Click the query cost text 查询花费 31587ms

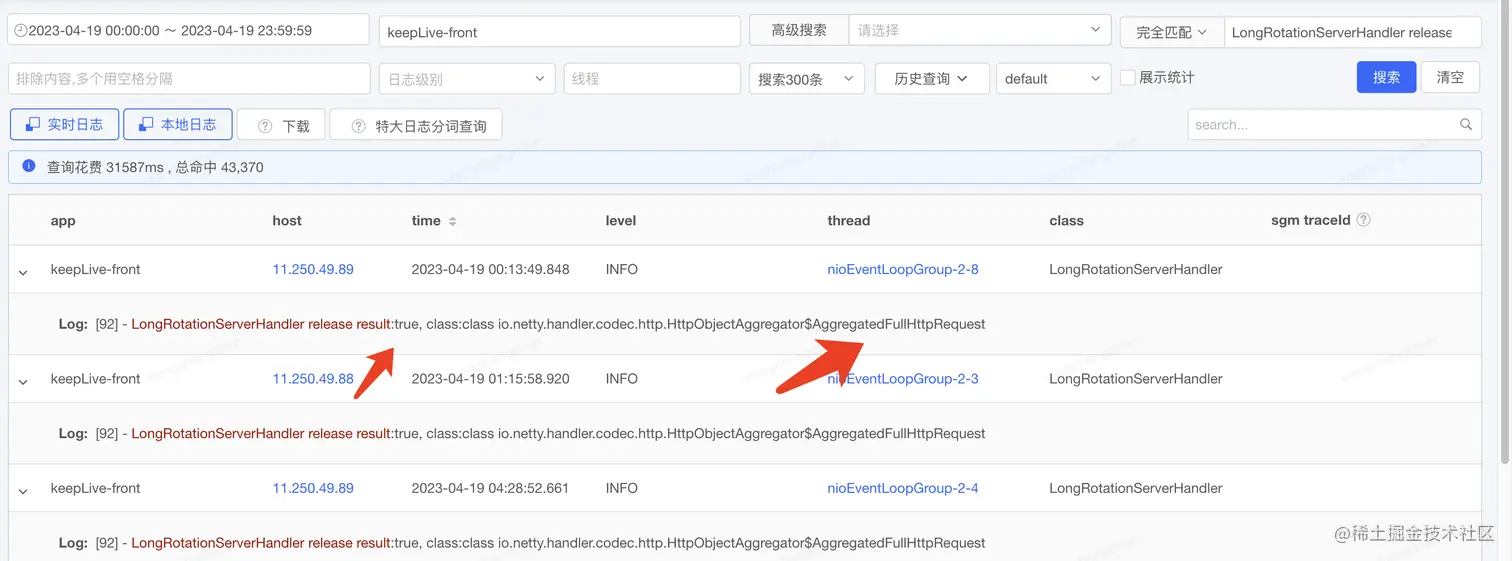coord(105,167)
